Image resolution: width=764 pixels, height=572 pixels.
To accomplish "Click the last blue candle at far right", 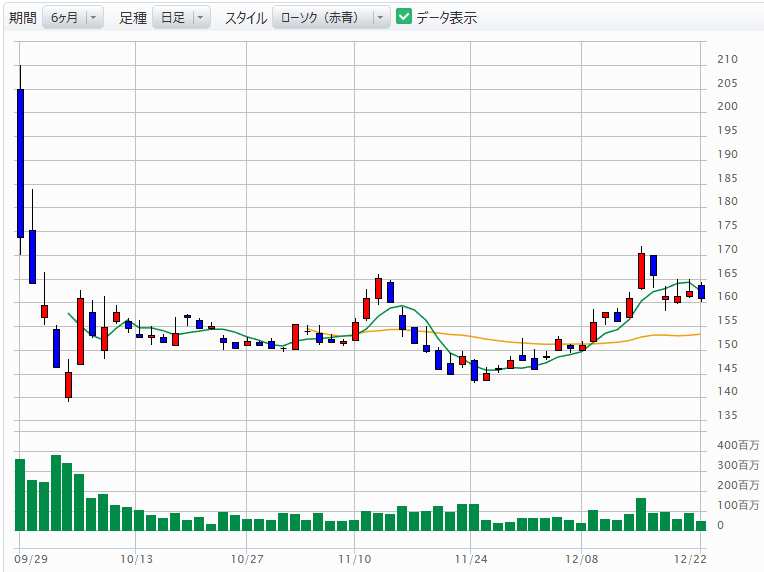I will pos(701,292).
